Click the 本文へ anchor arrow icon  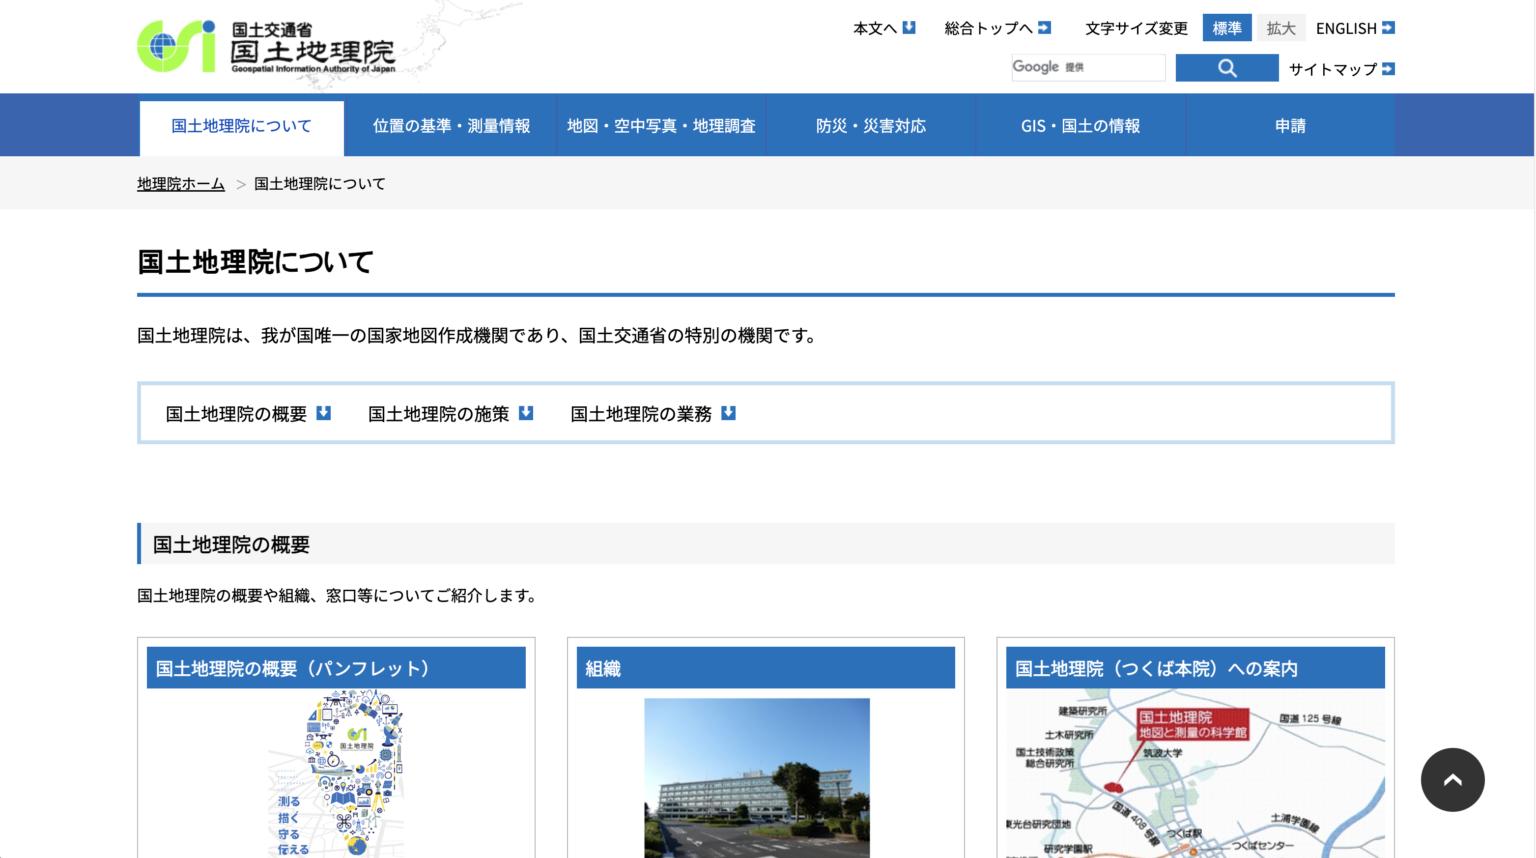[908, 27]
